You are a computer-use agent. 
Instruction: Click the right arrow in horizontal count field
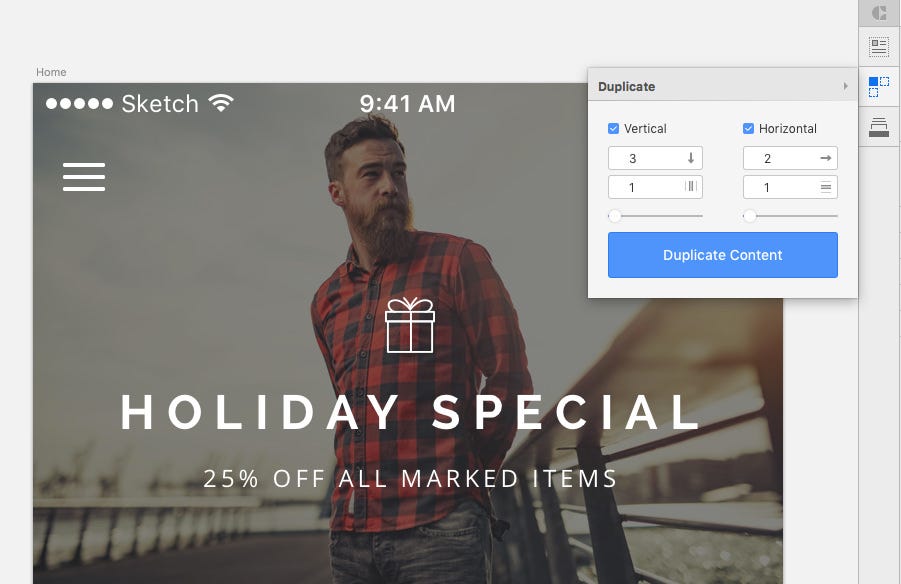[x=826, y=158]
